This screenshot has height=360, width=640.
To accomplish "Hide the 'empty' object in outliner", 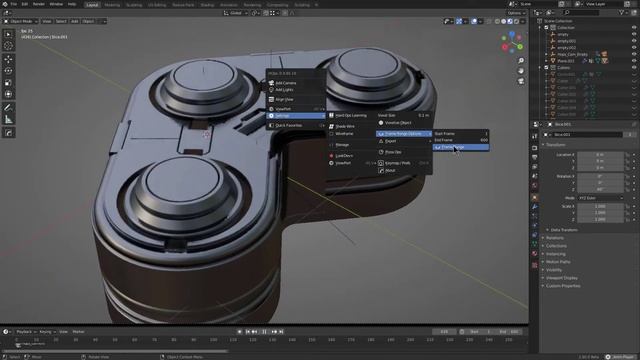I will tap(634, 34).
